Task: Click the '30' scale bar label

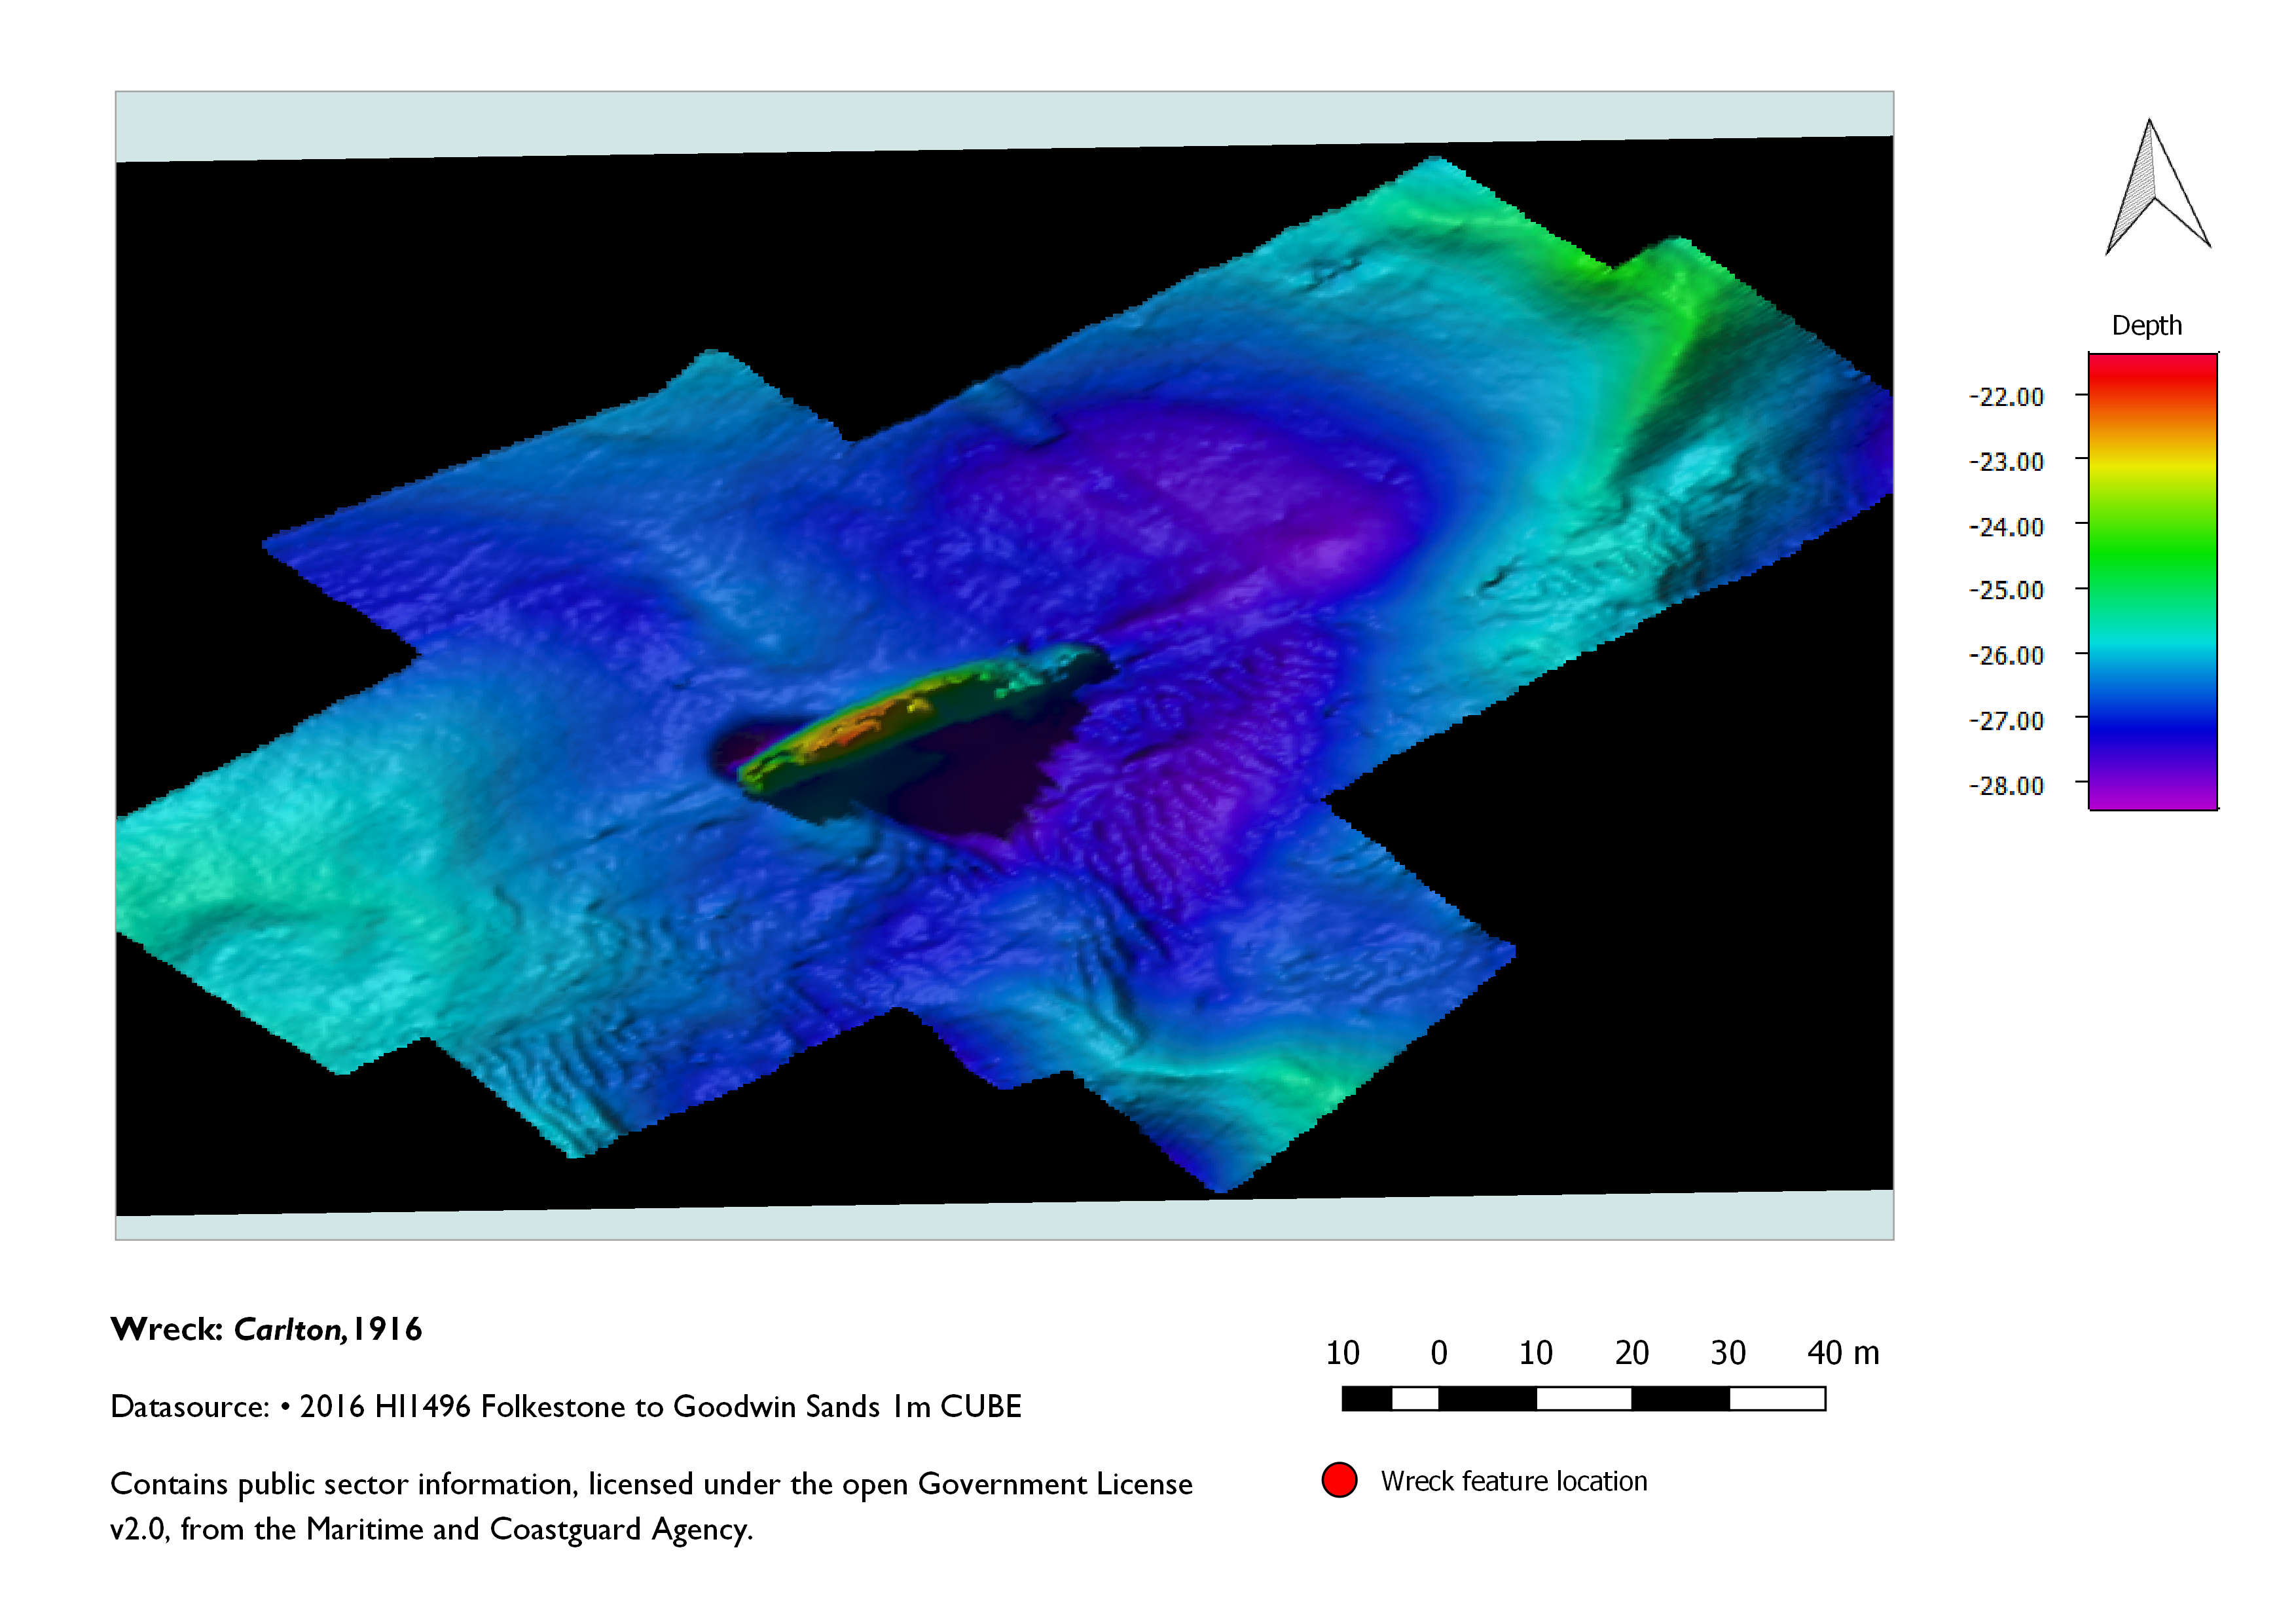Action: [1728, 1353]
